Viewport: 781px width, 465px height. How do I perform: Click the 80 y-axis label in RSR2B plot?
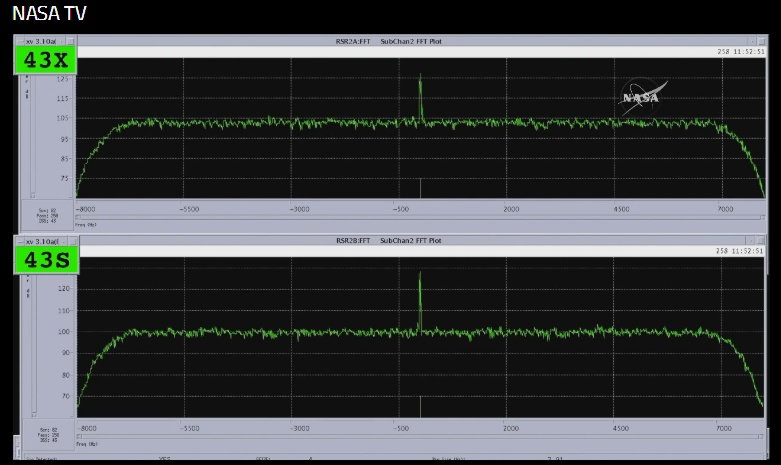(x=66, y=375)
